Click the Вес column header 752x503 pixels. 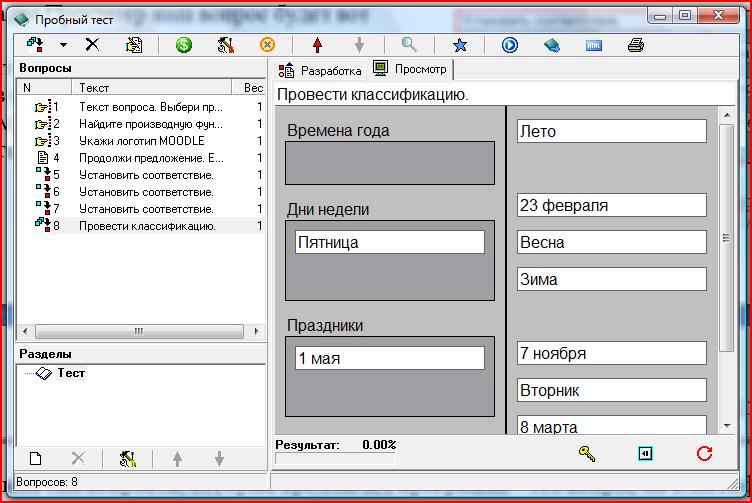point(249,87)
